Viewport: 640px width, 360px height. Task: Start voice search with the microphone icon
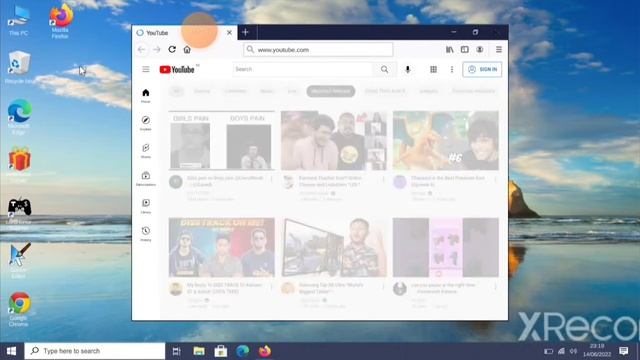407,69
